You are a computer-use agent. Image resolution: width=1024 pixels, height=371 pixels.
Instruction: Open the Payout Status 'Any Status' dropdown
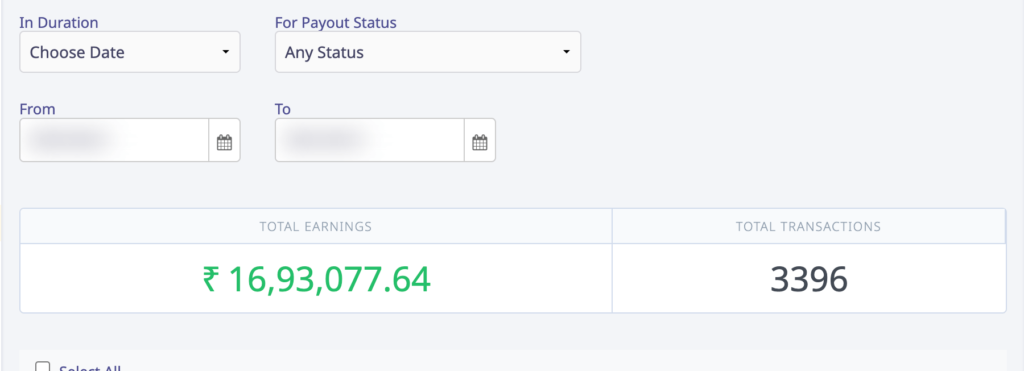428,52
